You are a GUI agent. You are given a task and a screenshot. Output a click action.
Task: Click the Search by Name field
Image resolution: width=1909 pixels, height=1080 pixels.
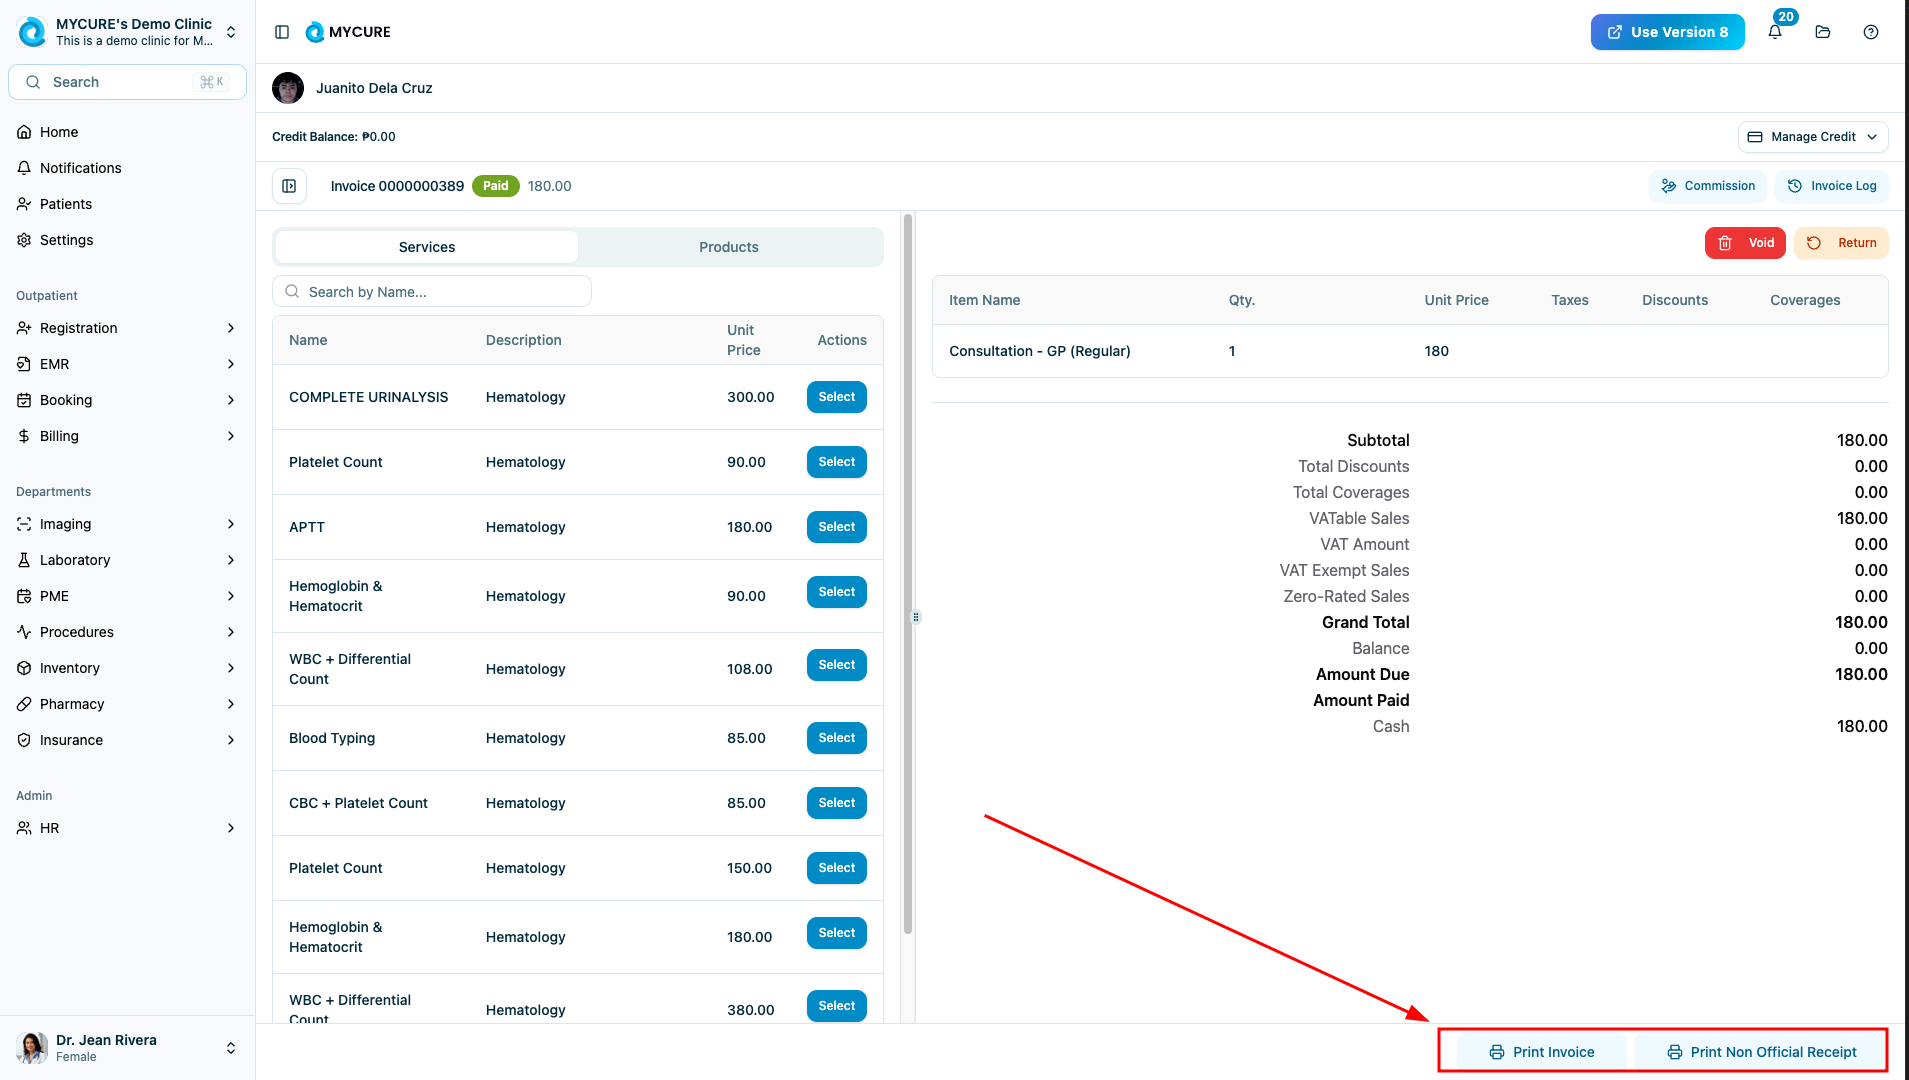click(432, 292)
